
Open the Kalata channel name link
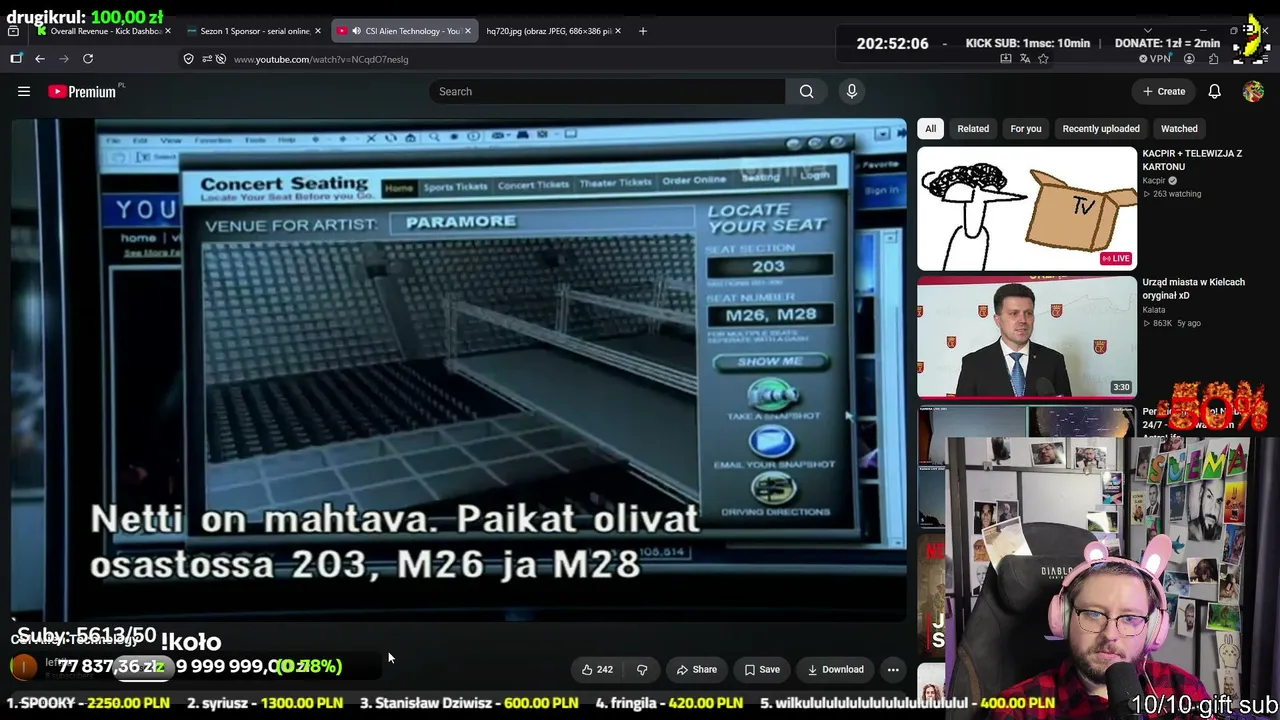click(1154, 310)
